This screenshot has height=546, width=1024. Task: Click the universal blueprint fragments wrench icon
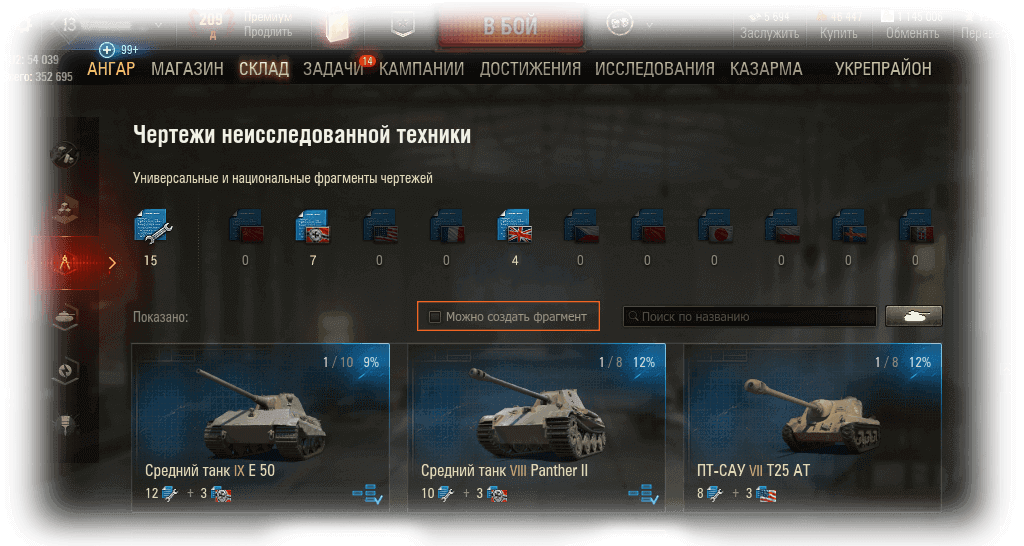(153, 226)
